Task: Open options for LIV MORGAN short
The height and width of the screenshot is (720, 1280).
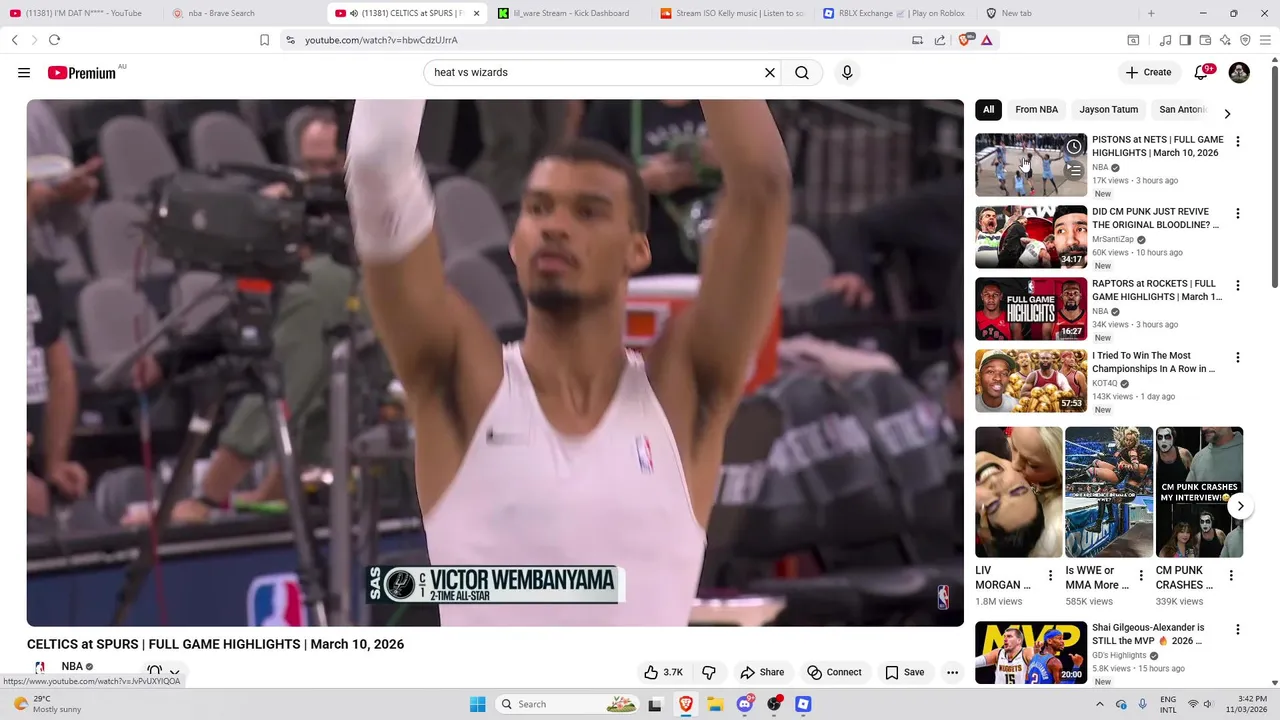Action: [1050, 575]
